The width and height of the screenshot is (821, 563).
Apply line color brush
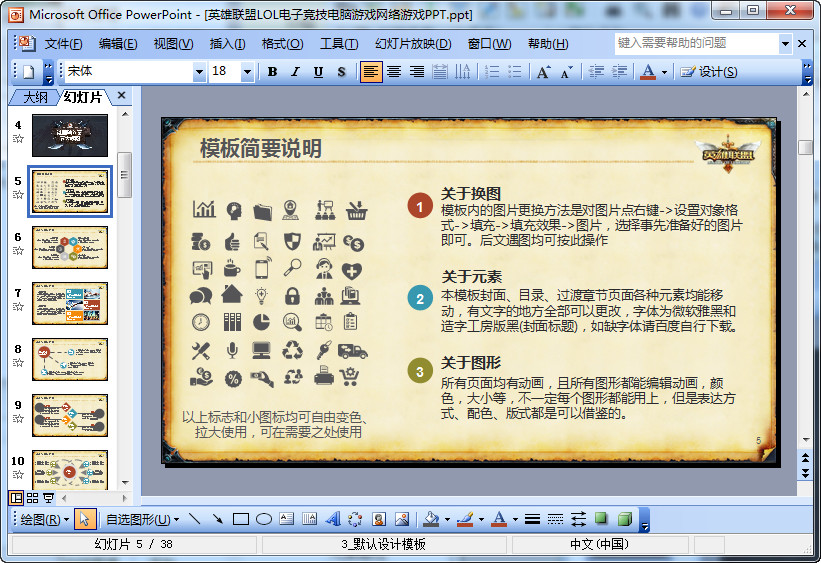(465, 520)
